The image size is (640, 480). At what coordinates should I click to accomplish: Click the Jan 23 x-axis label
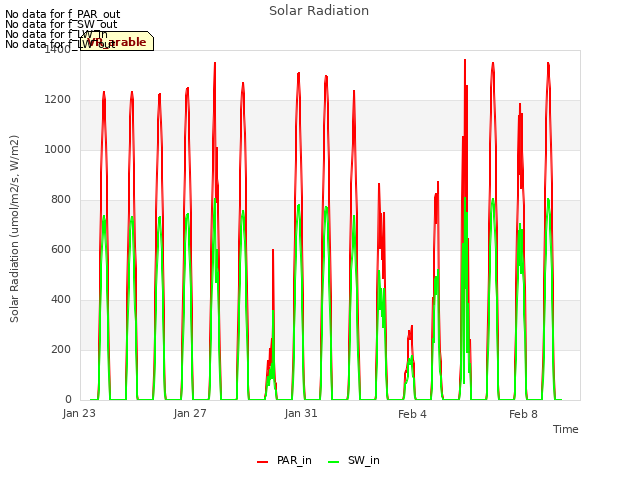point(79,413)
